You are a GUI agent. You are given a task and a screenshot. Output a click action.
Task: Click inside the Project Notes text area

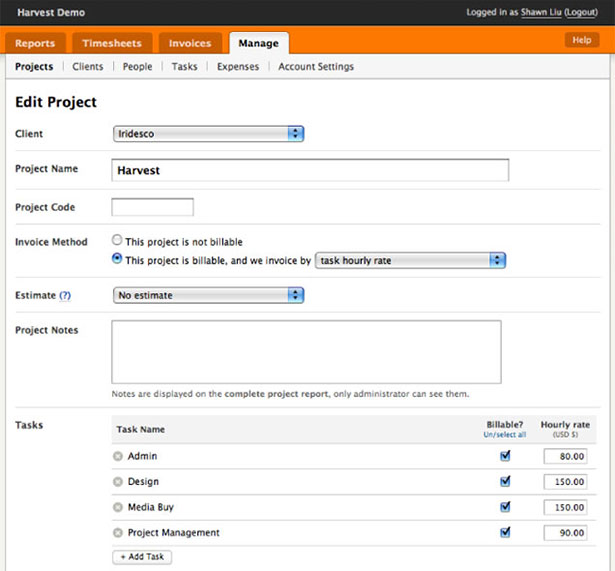pyautogui.click(x=306, y=352)
